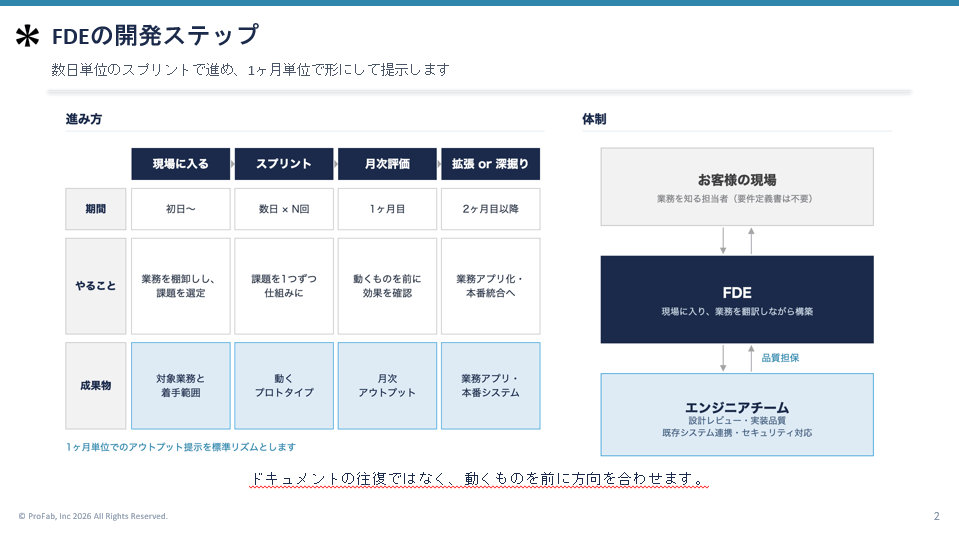Click the up arrow below お客様の現場
This screenshot has width=959, height=538.
coord(751,241)
